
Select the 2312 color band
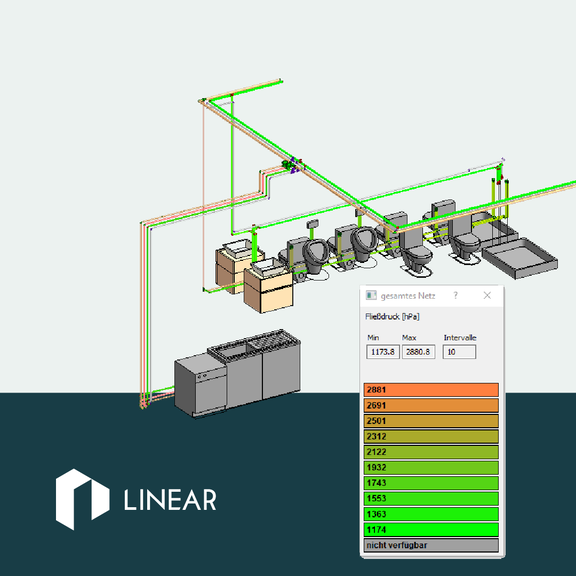(x=431, y=436)
